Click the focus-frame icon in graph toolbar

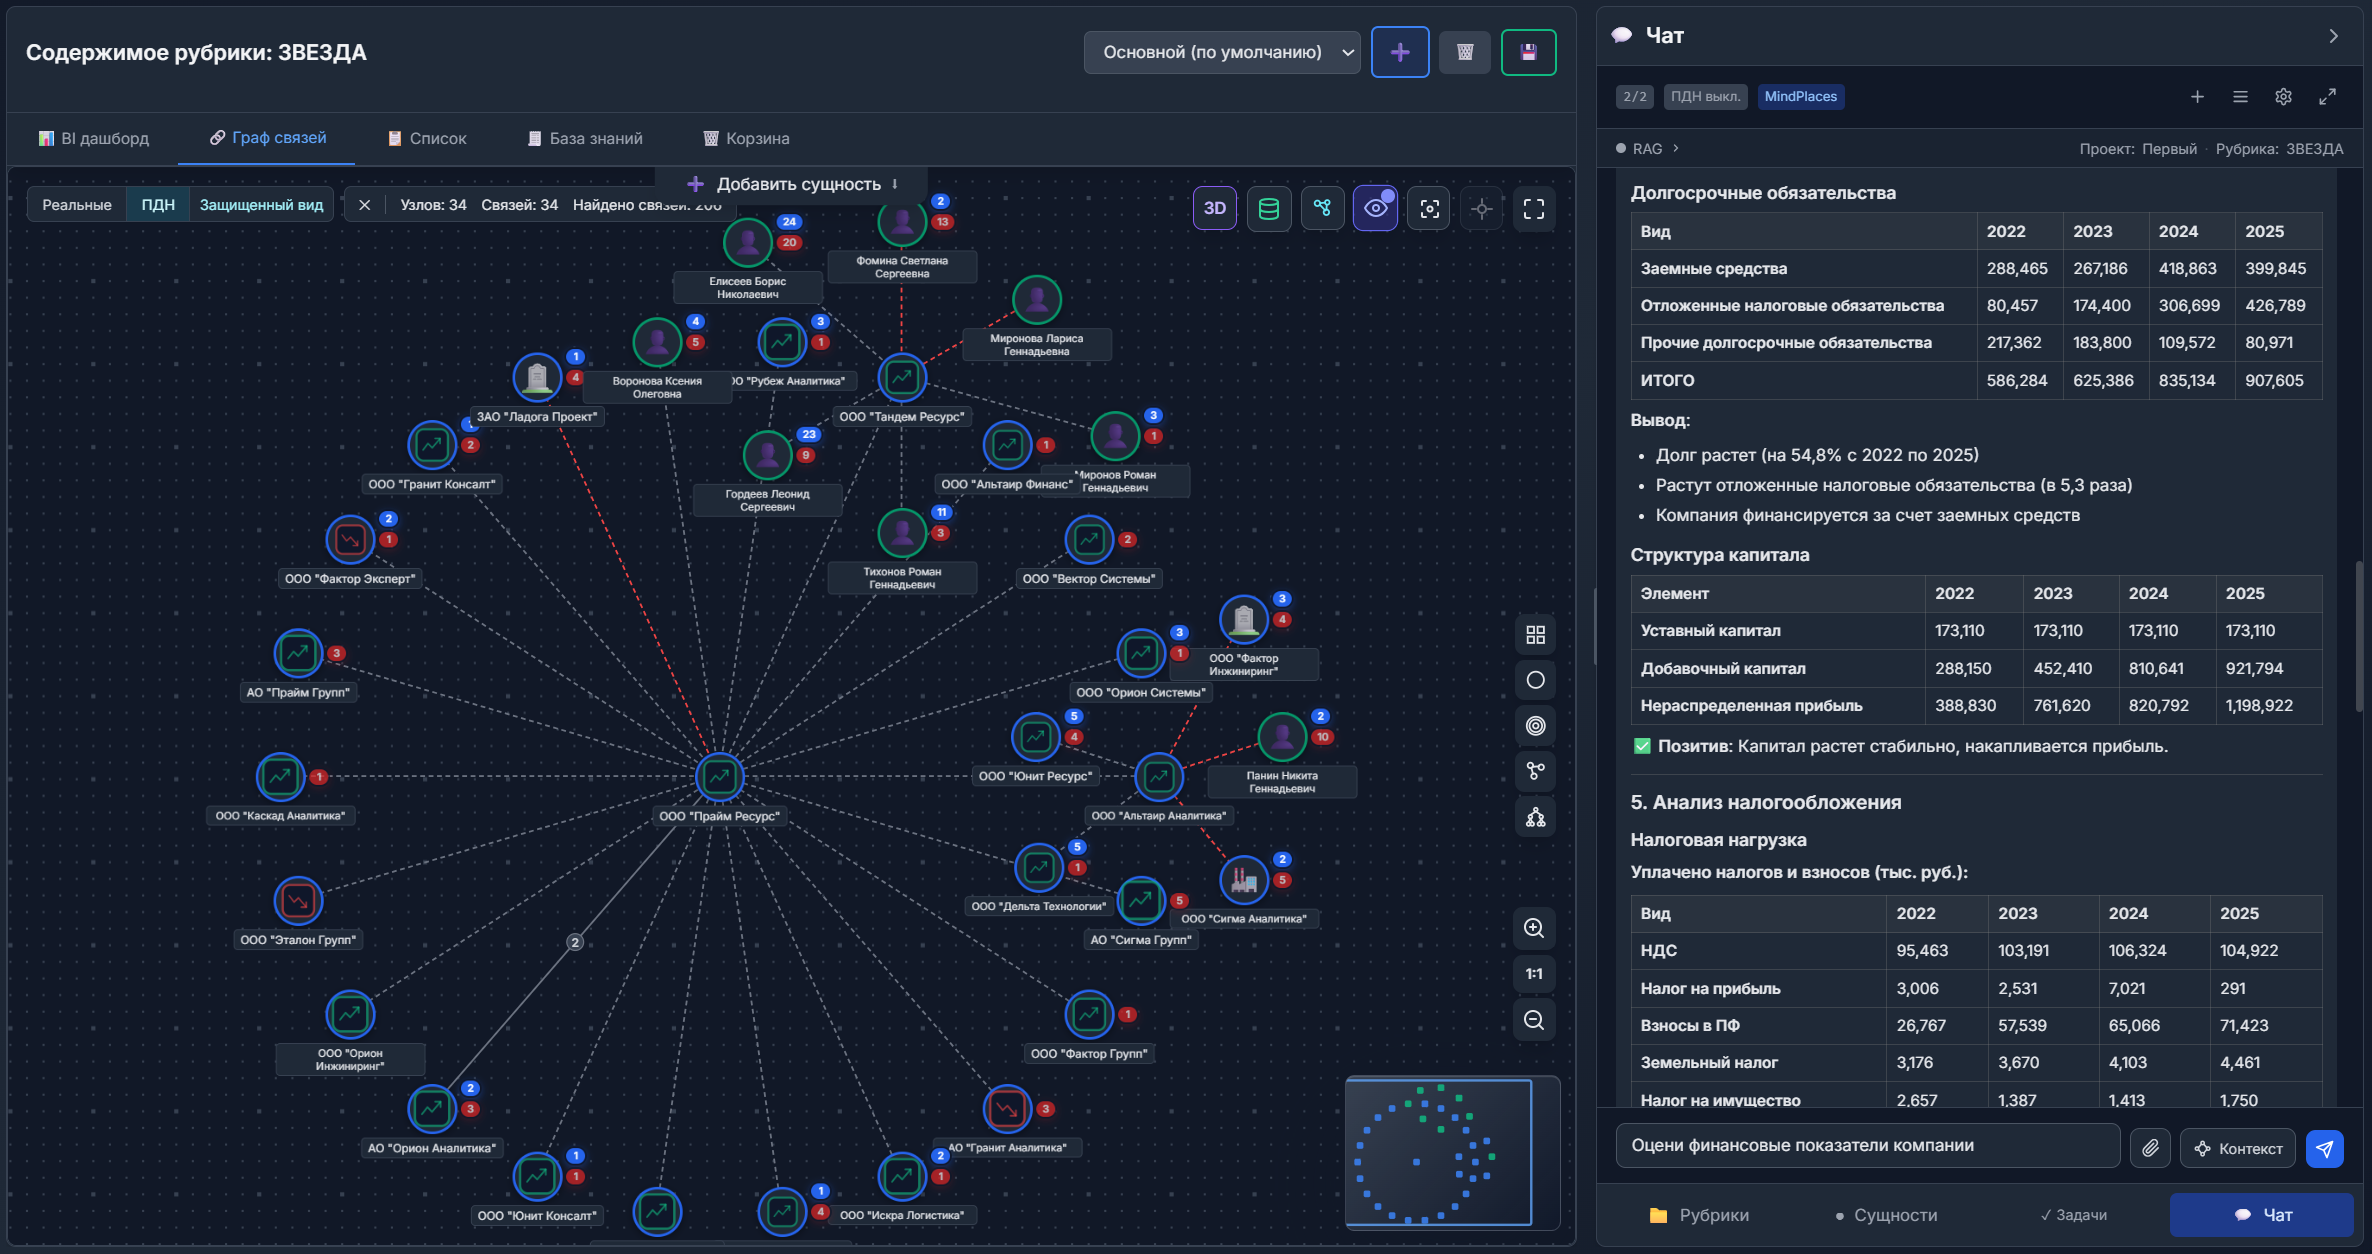click(1429, 208)
